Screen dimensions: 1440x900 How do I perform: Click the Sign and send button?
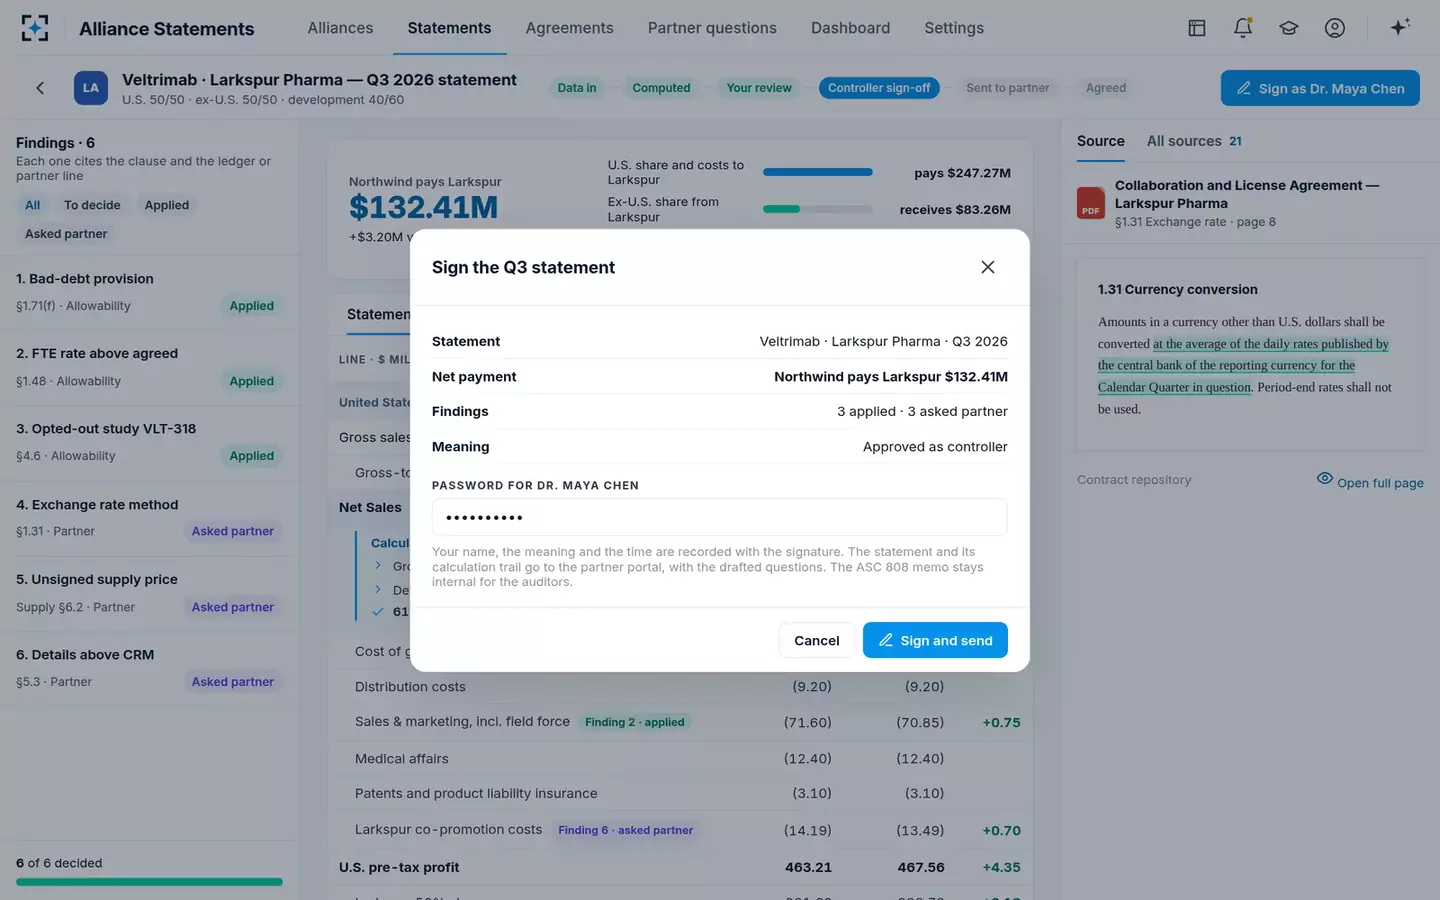(x=935, y=640)
